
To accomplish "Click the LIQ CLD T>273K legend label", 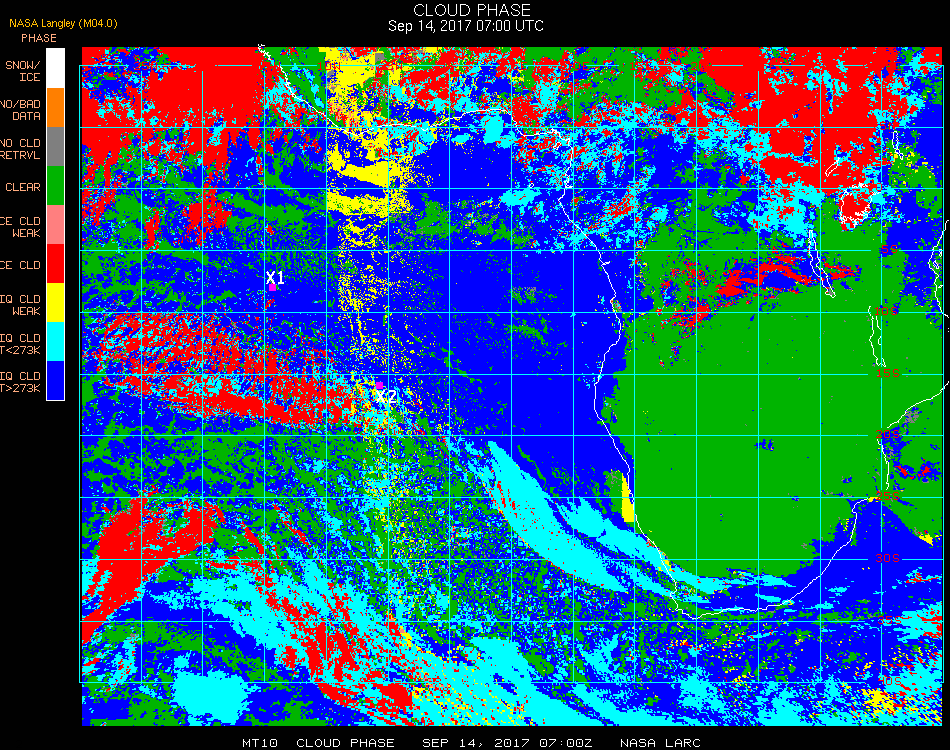I will click(20, 382).
